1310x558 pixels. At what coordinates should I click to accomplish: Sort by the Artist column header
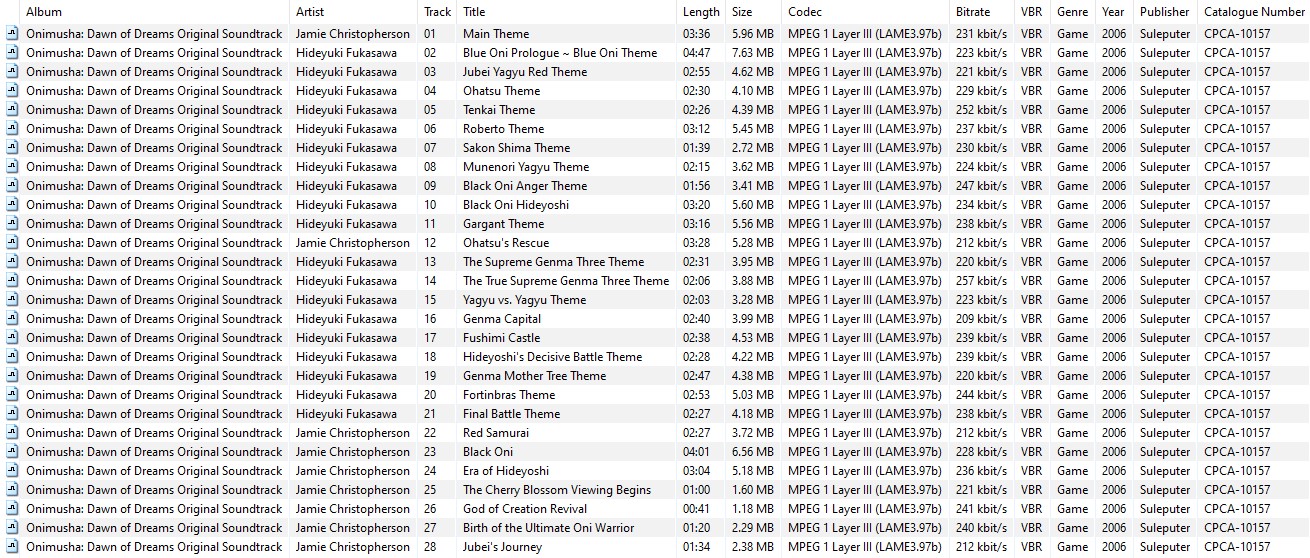tap(310, 12)
